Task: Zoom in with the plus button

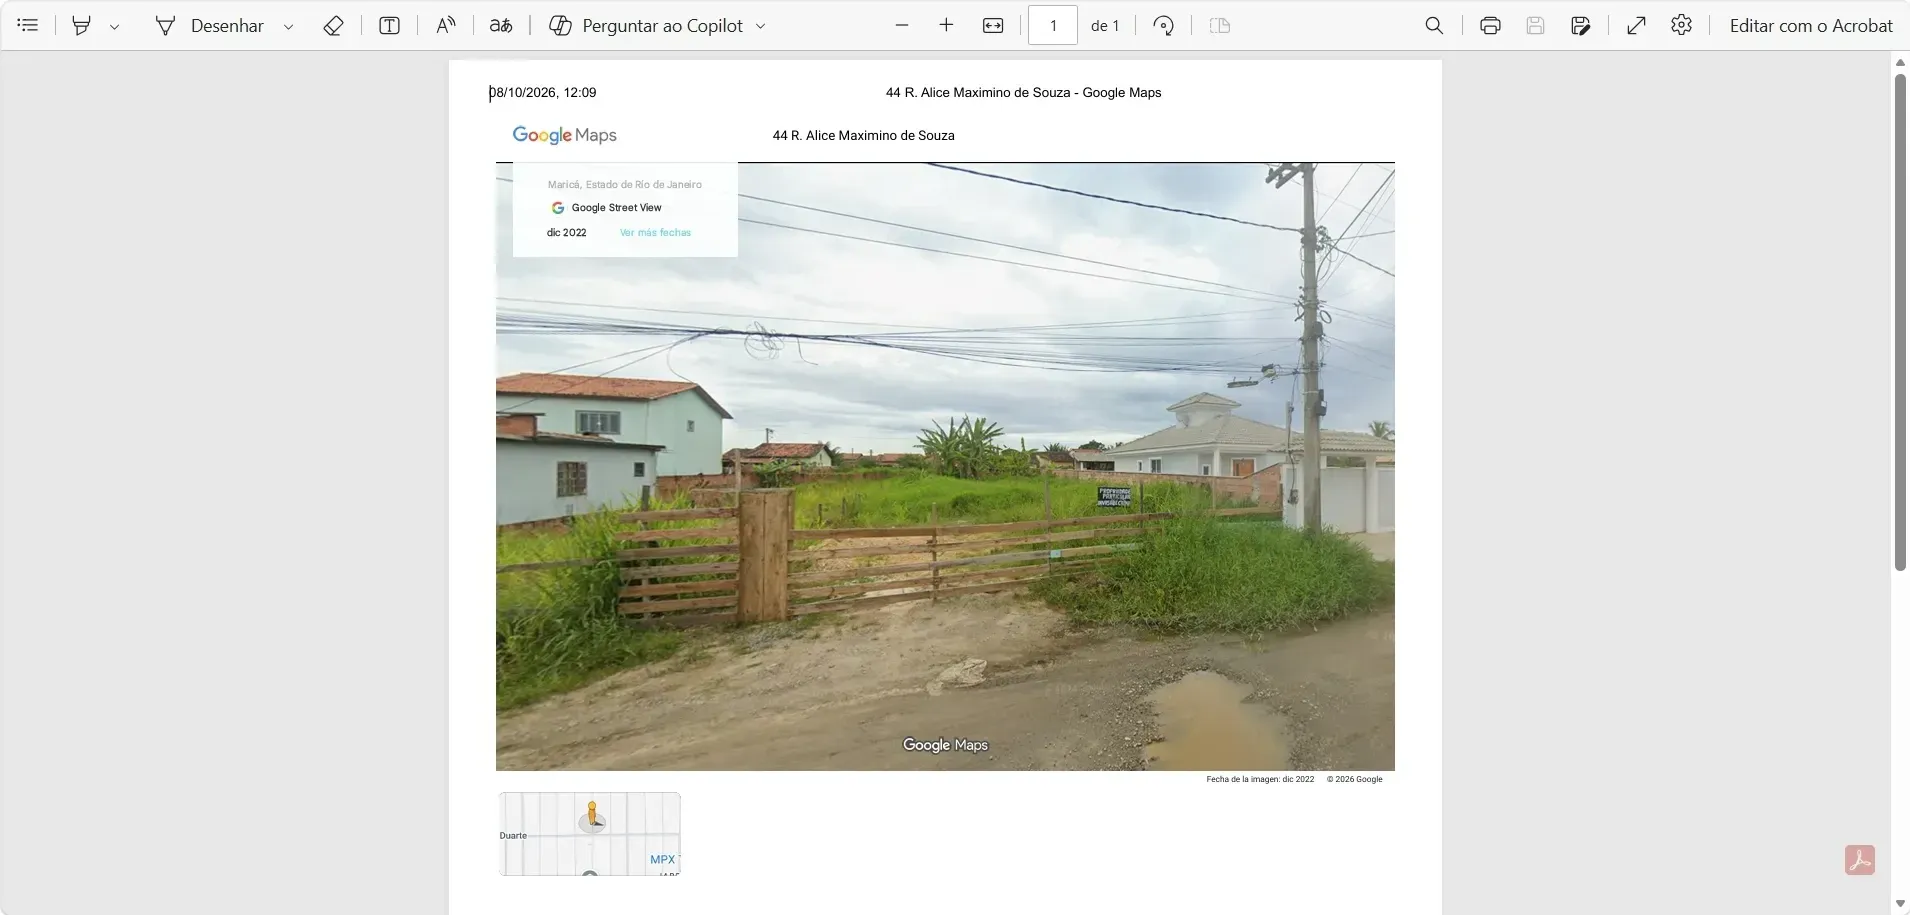Action: (x=946, y=25)
